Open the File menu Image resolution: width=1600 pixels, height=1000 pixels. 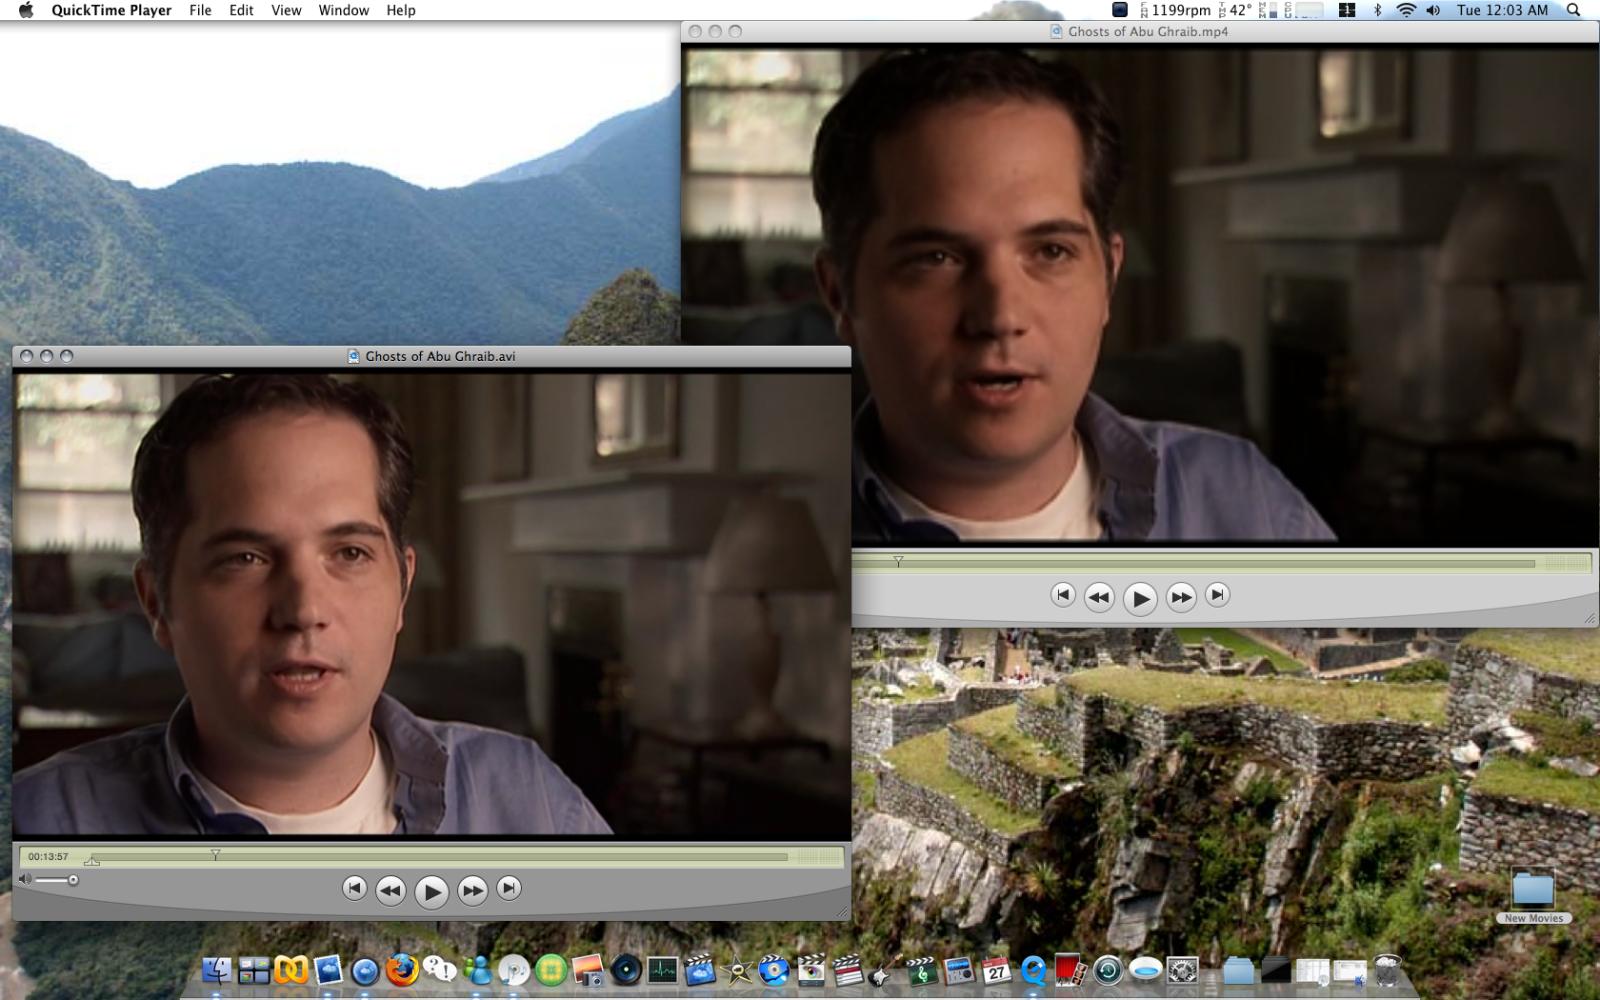[200, 10]
